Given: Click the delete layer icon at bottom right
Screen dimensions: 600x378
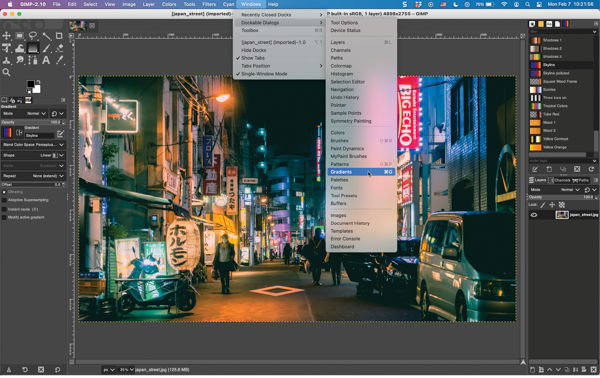Looking at the screenshot, I should point(593,370).
